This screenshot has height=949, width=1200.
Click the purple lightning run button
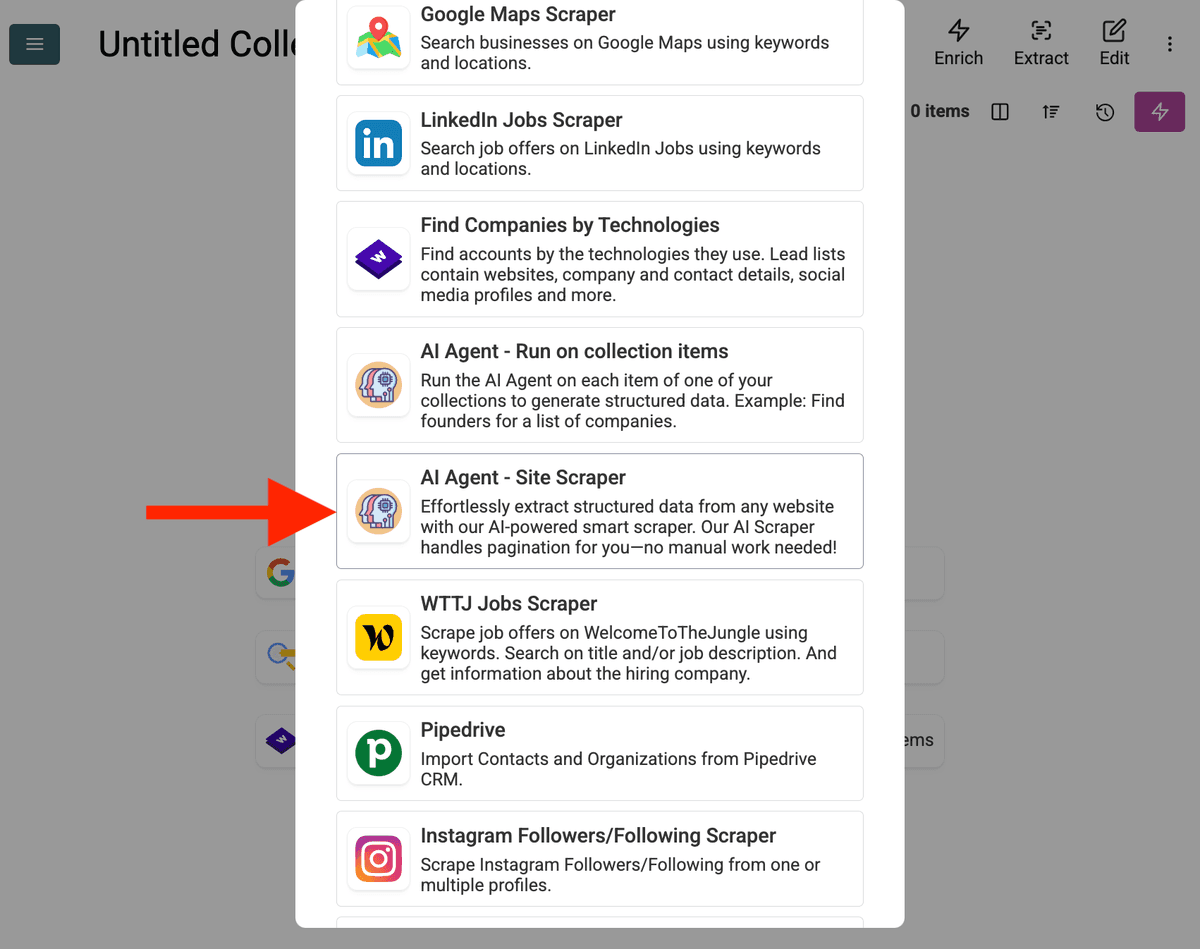click(x=1160, y=112)
